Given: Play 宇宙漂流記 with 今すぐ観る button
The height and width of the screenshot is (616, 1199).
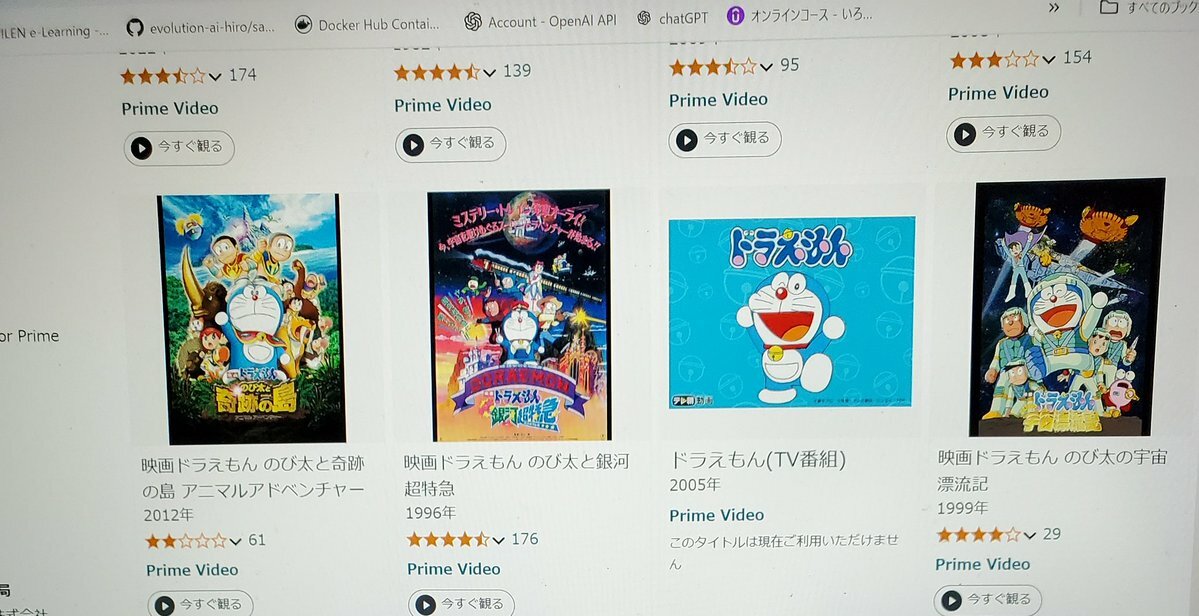Looking at the screenshot, I should 987,600.
